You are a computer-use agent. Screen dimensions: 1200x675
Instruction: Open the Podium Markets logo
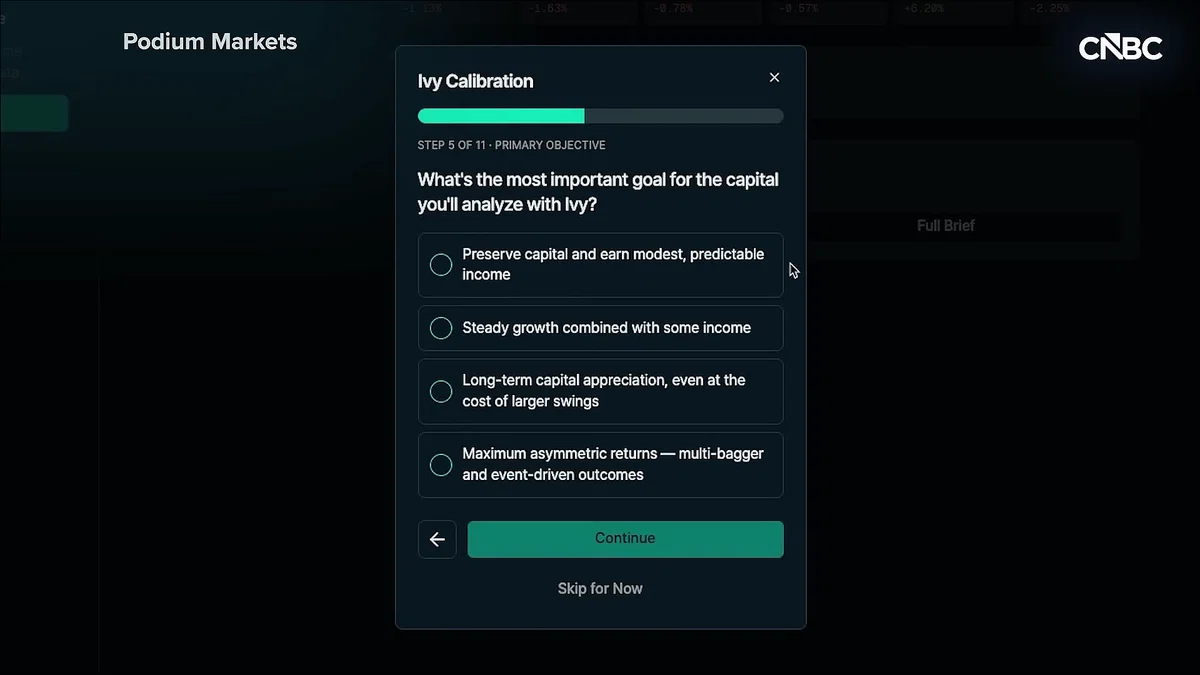210,42
